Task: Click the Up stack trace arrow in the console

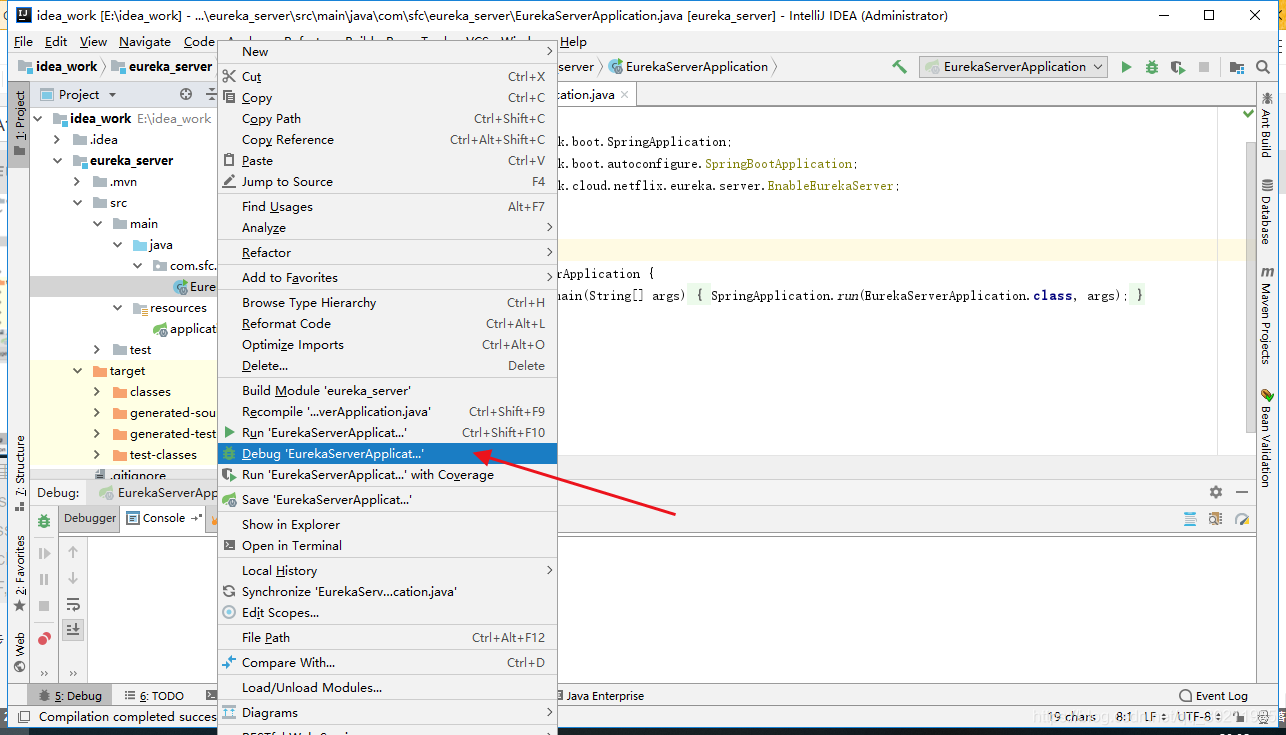Action: click(x=73, y=552)
